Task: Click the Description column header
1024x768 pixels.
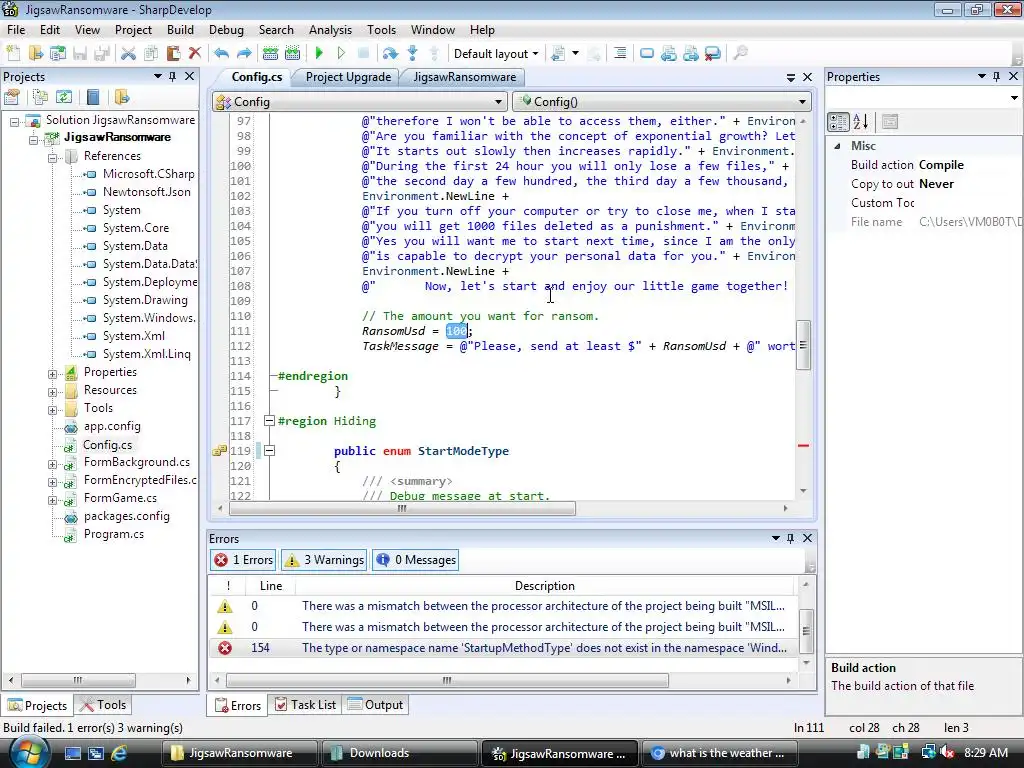Action: pyautogui.click(x=545, y=586)
